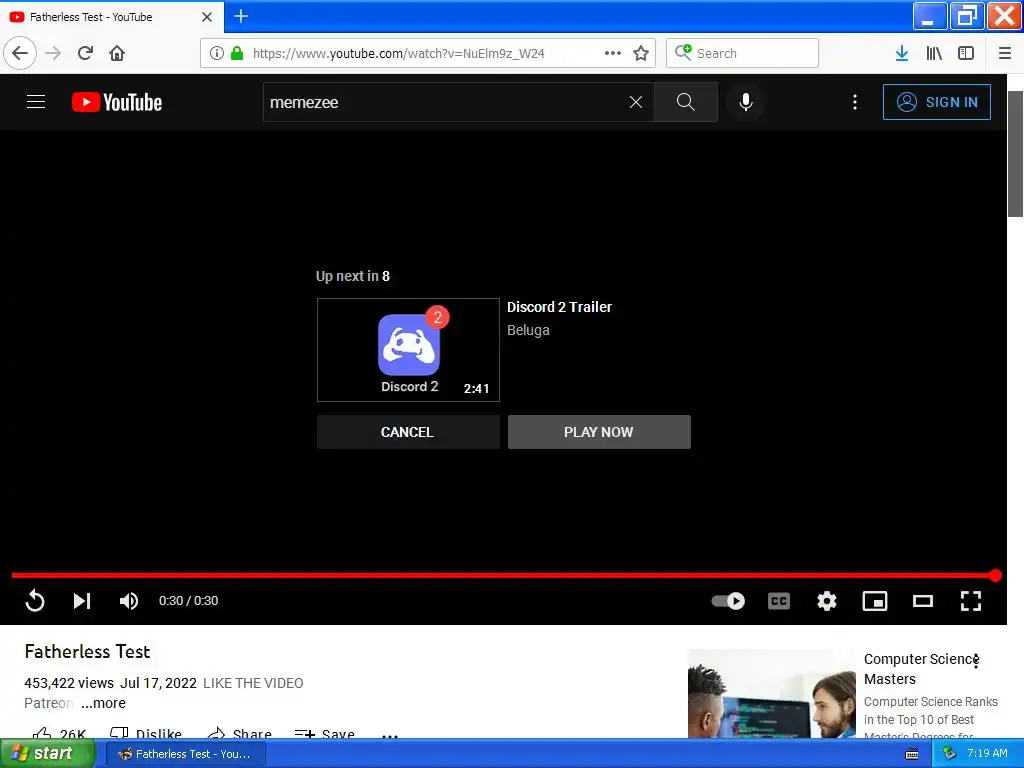Enter fullscreen mode
Viewport: 1024px width, 768px height.
point(971,601)
